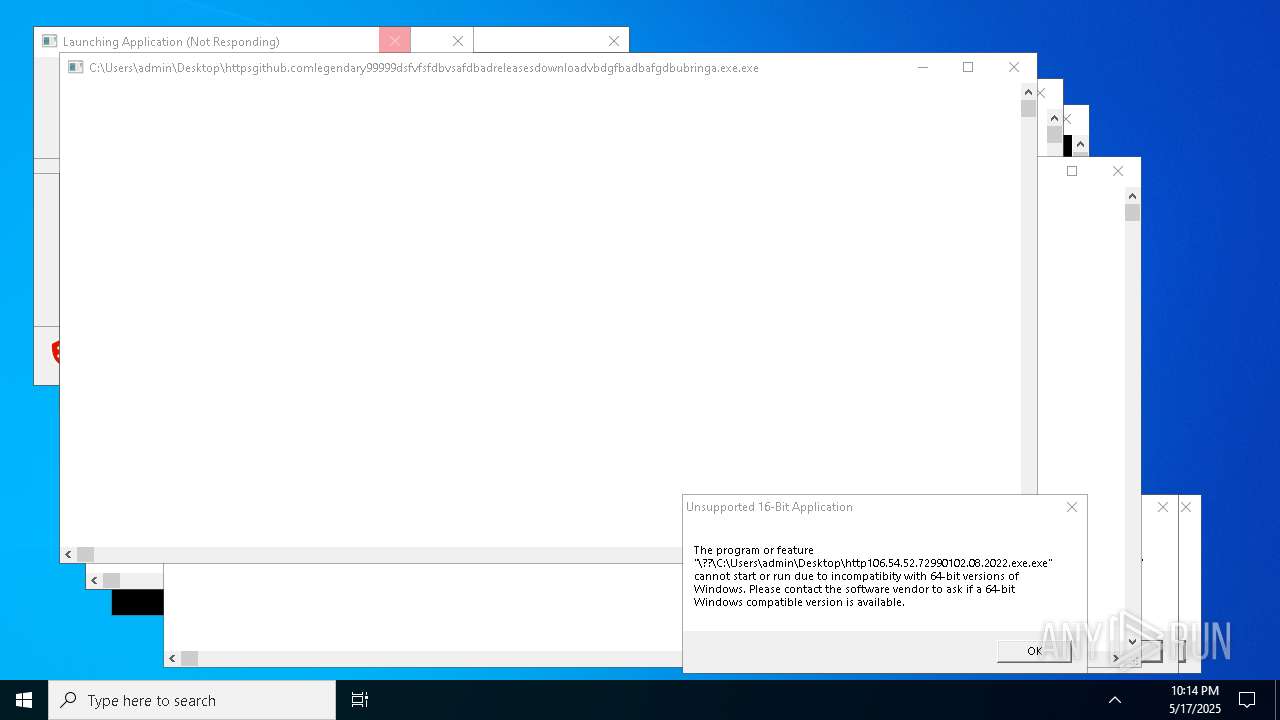Open the Windows Start menu
The image size is (1280, 720).
[24, 700]
